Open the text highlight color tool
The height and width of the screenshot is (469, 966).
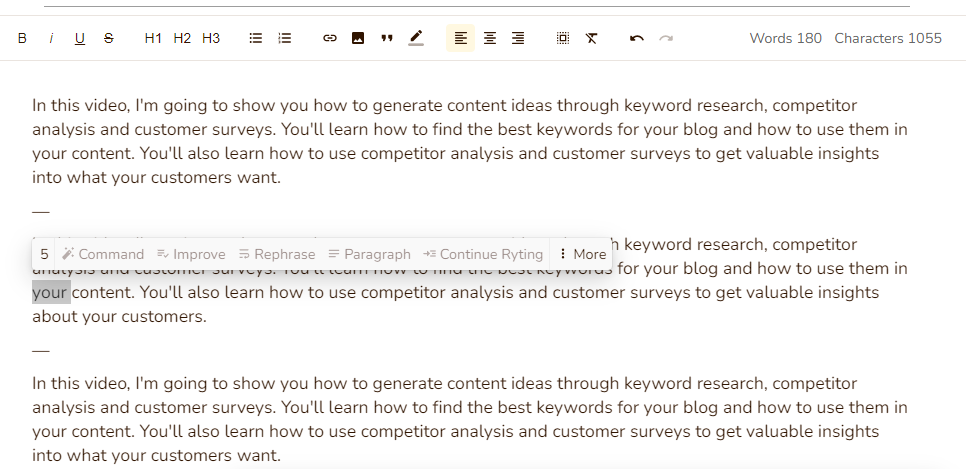pyautogui.click(x=416, y=38)
